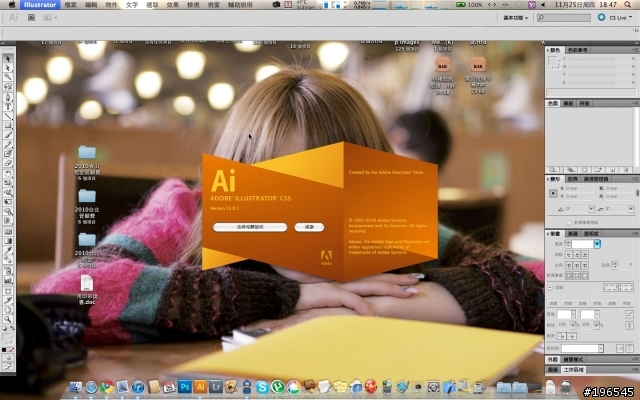Viewport: 640px width, 400px height.
Task: Click the search field in application bar
Action: coord(564,18)
